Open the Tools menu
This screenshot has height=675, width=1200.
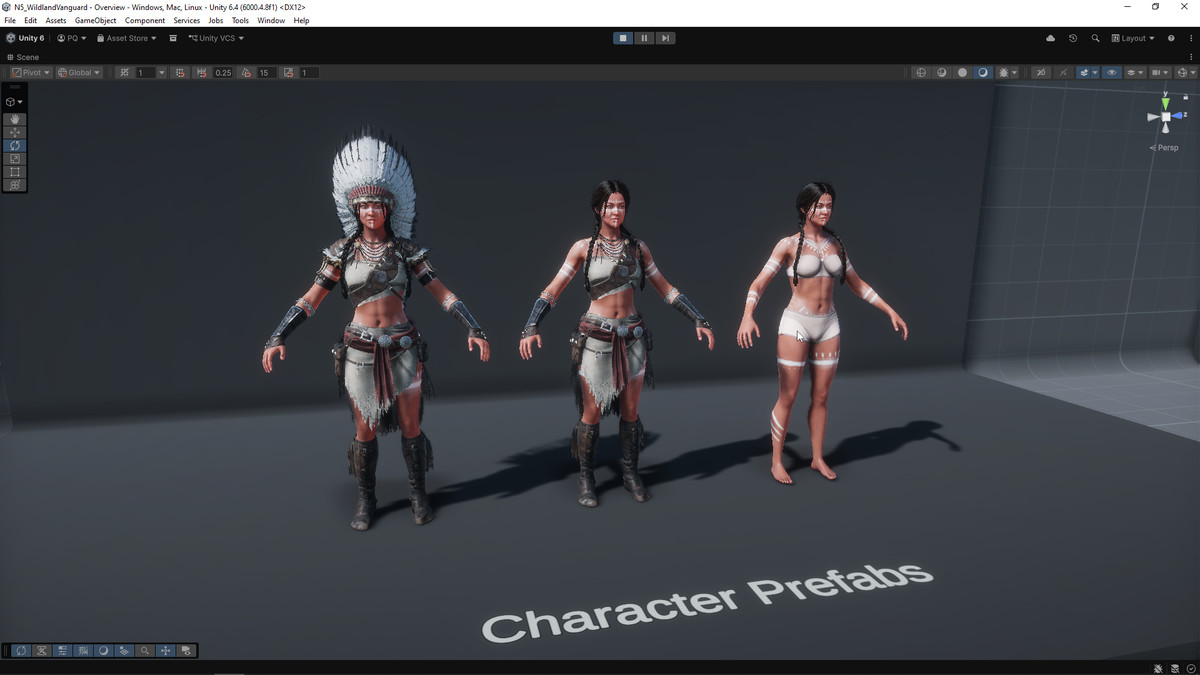click(240, 20)
